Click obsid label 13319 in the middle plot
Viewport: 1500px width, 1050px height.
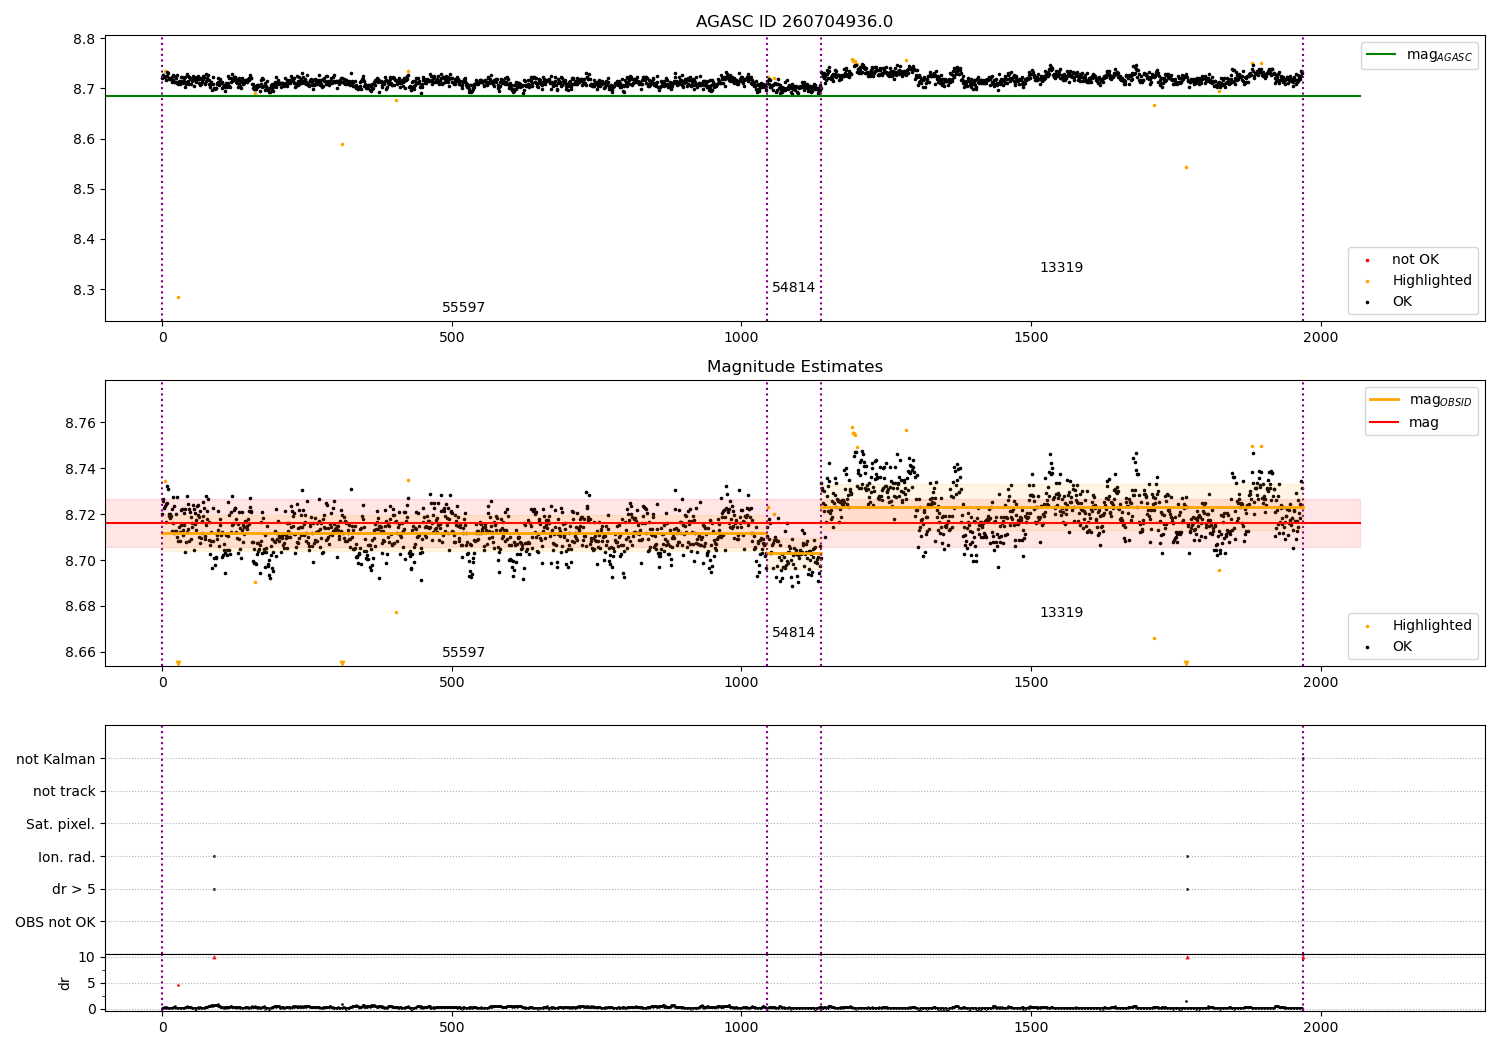point(1061,613)
